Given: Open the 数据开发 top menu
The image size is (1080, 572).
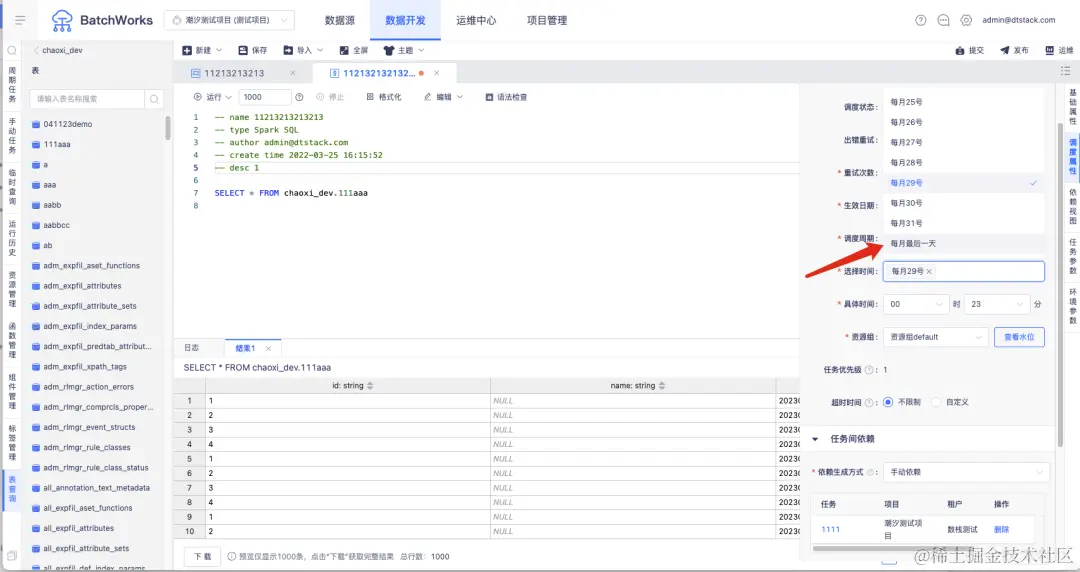Looking at the screenshot, I should [x=405, y=21].
